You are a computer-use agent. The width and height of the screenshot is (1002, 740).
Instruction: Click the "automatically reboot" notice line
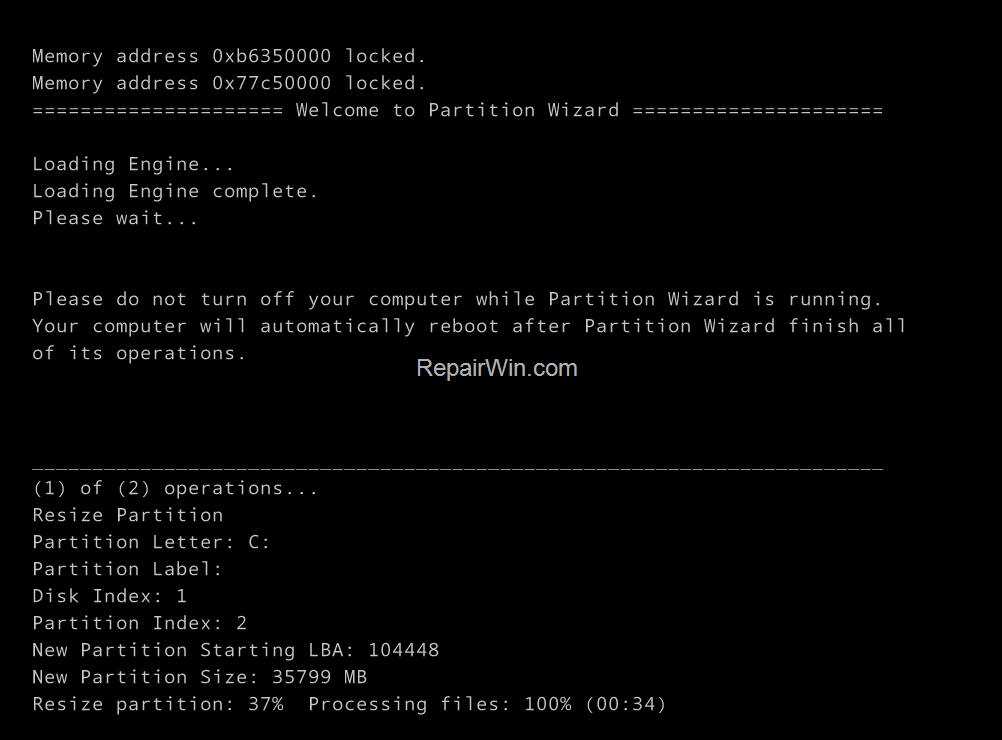point(469,326)
